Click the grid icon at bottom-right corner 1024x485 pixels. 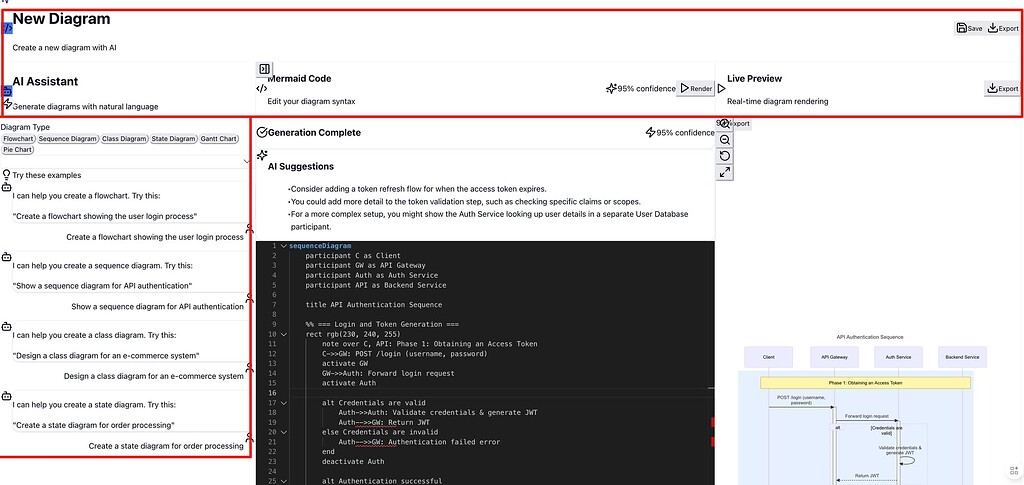coord(1014,471)
